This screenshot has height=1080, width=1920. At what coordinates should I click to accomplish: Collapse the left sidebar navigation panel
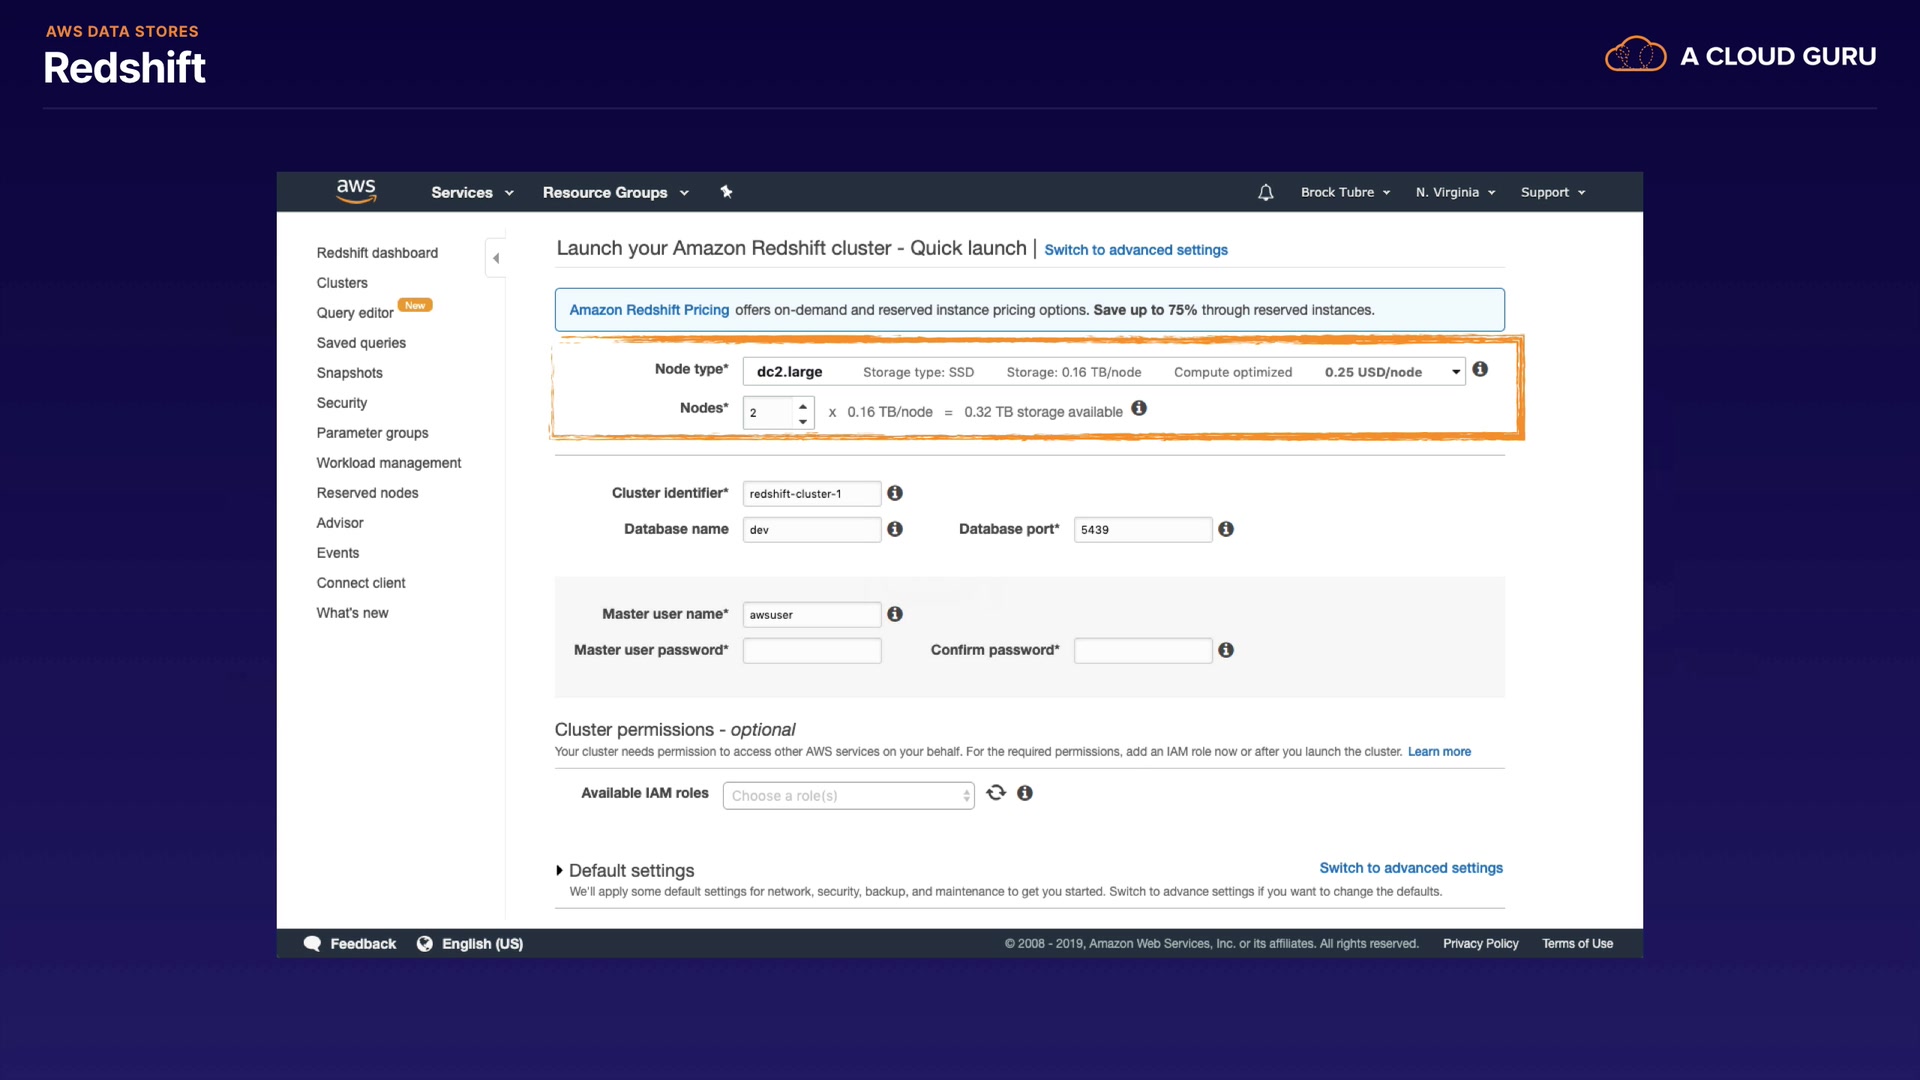tap(496, 258)
